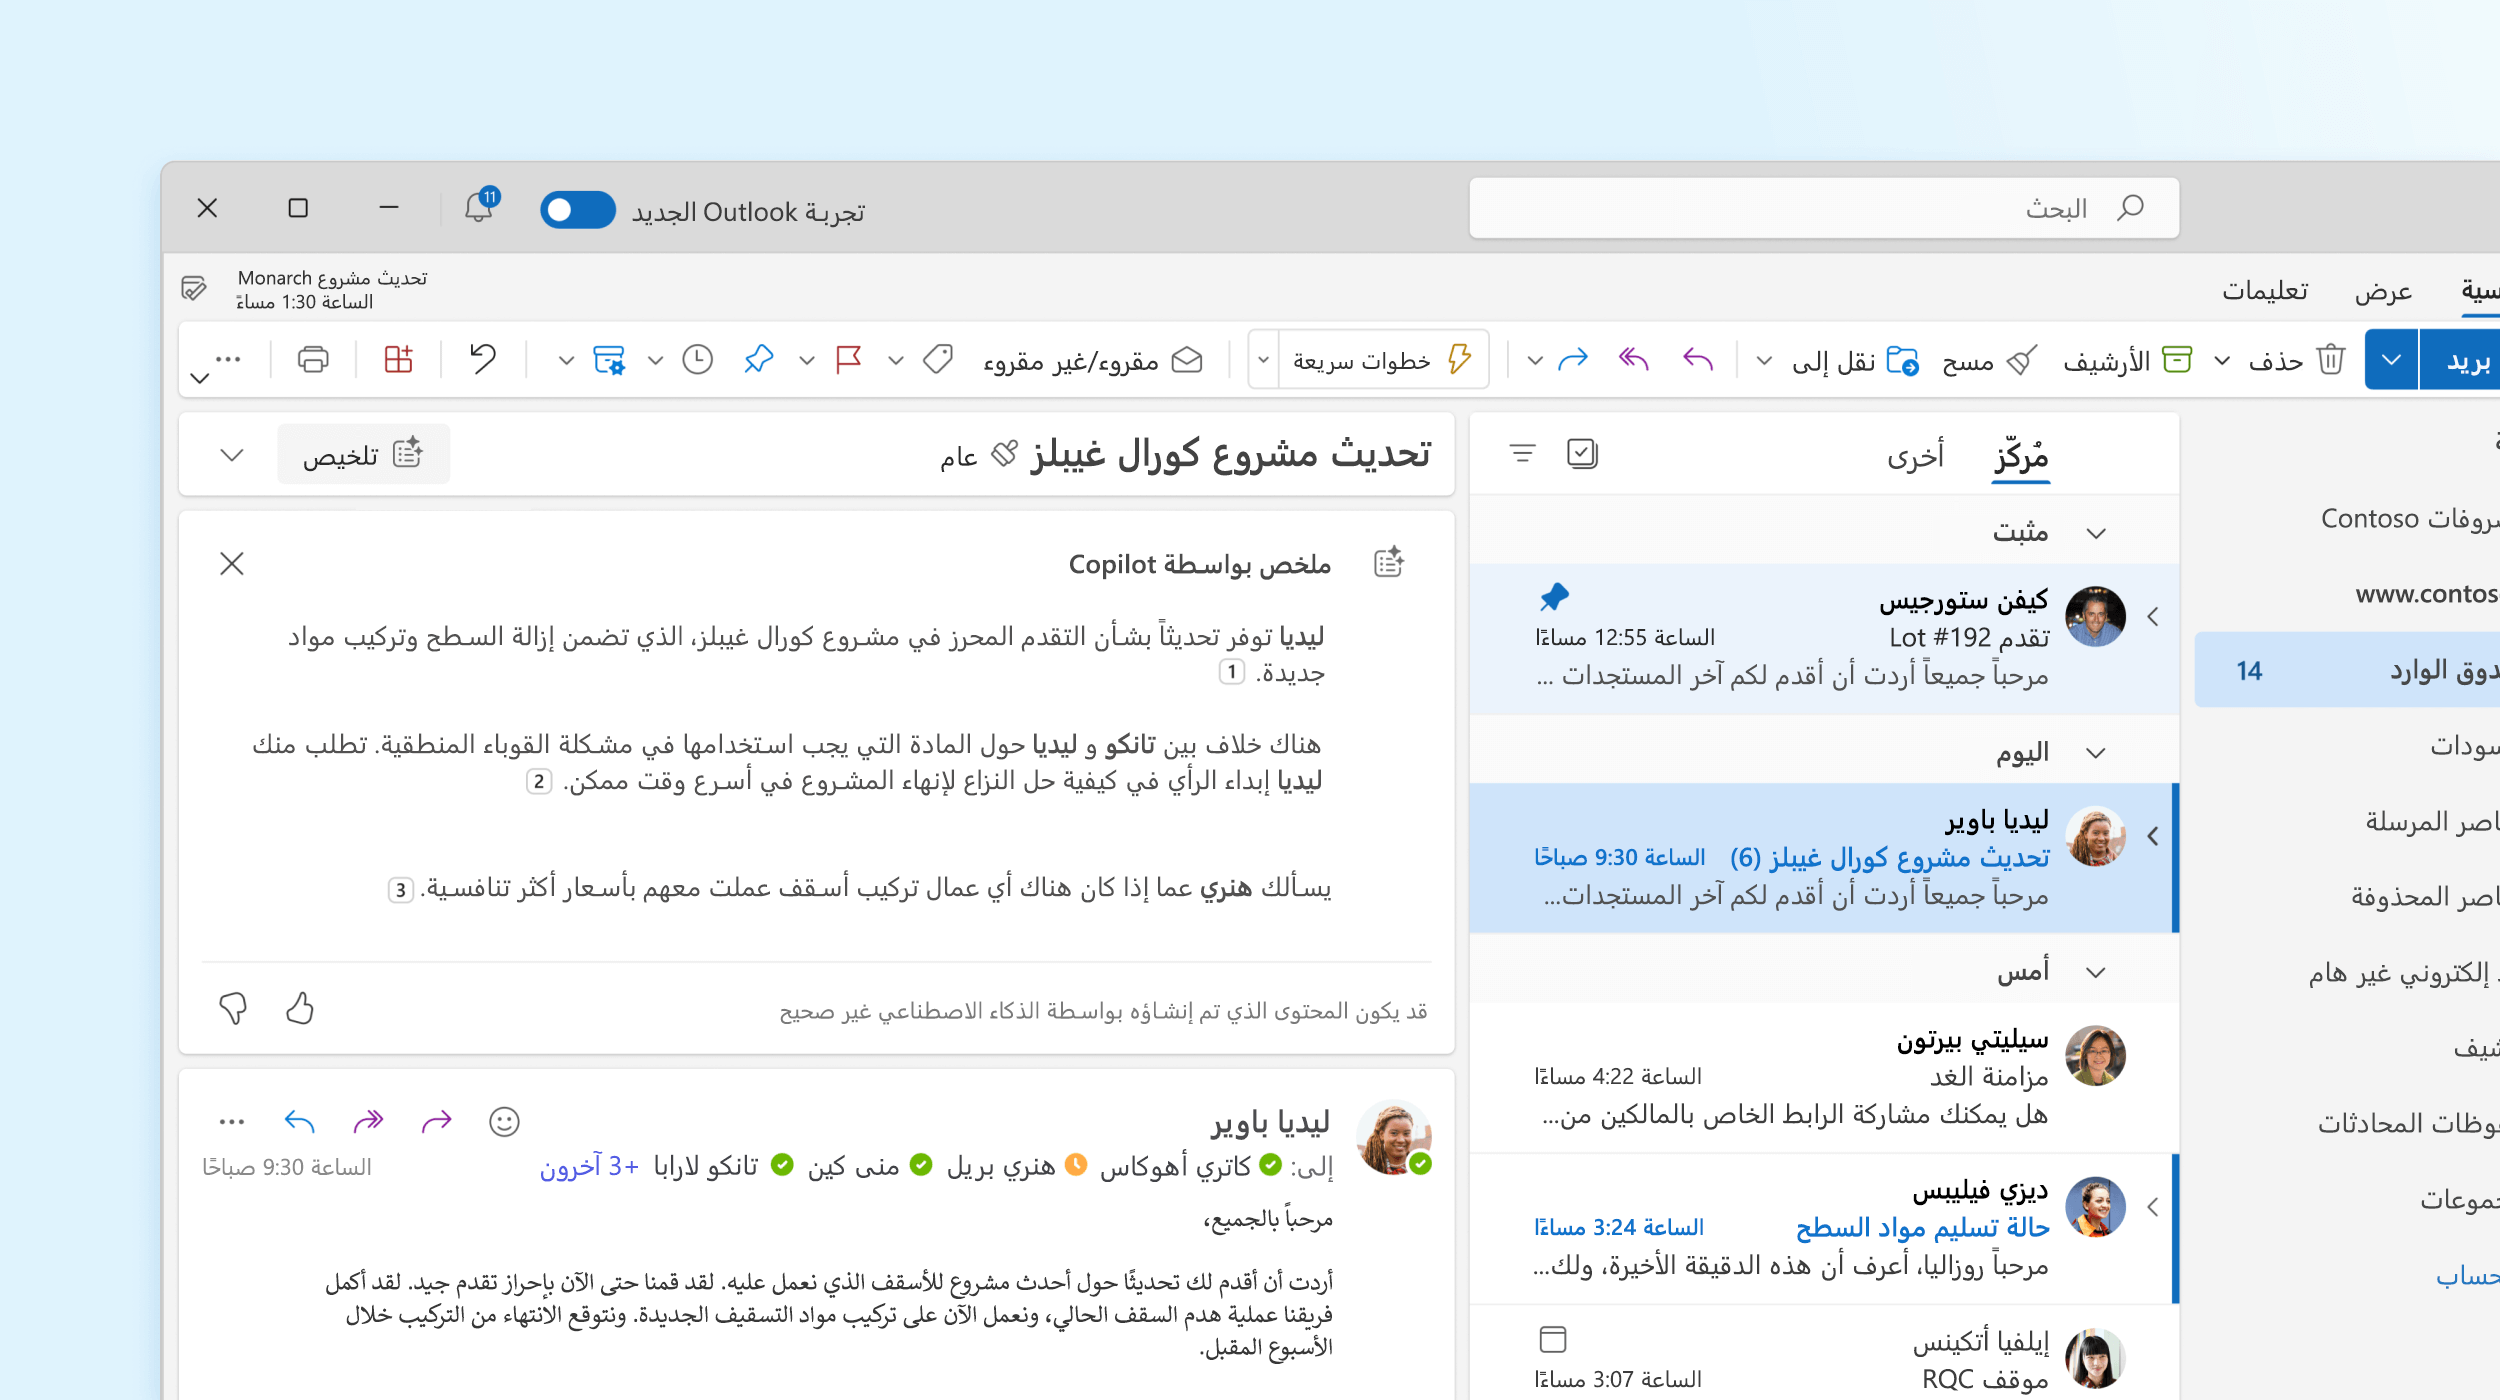The height and width of the screenshot is (1400, 2500).
Task: Open the notifications bell
Action: pyautogui.click(x=480, y=206)
